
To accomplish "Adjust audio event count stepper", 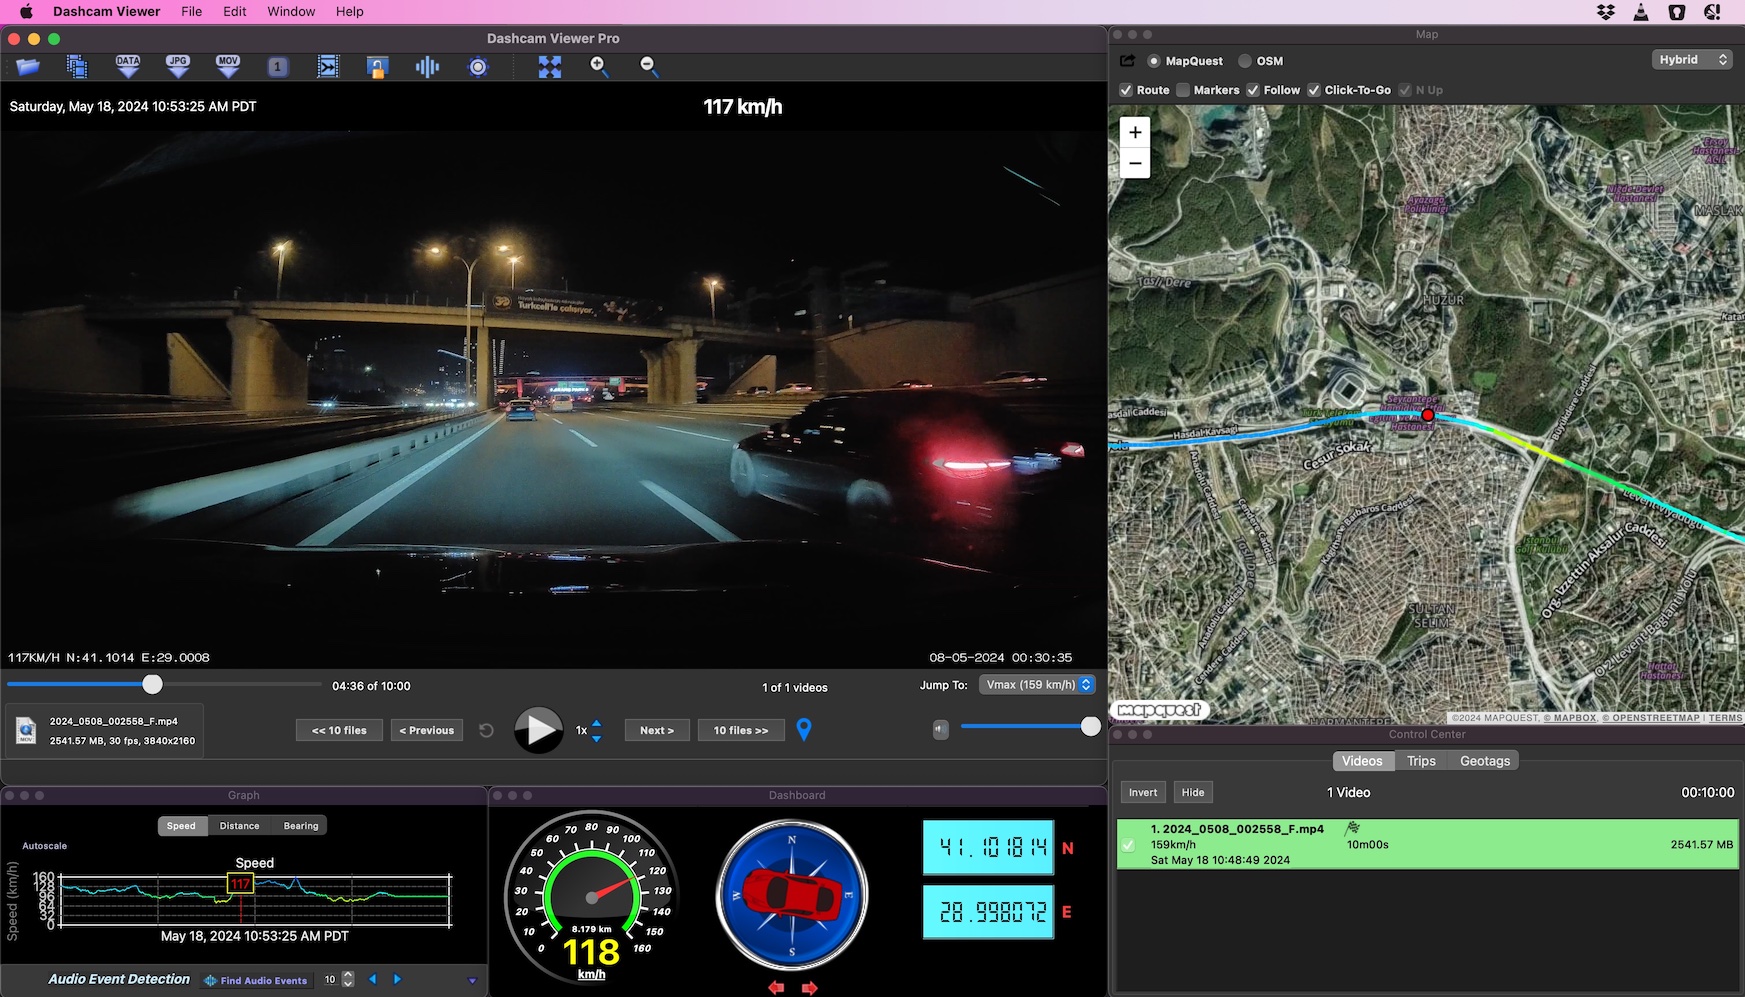I will click(x=348, y=980).
